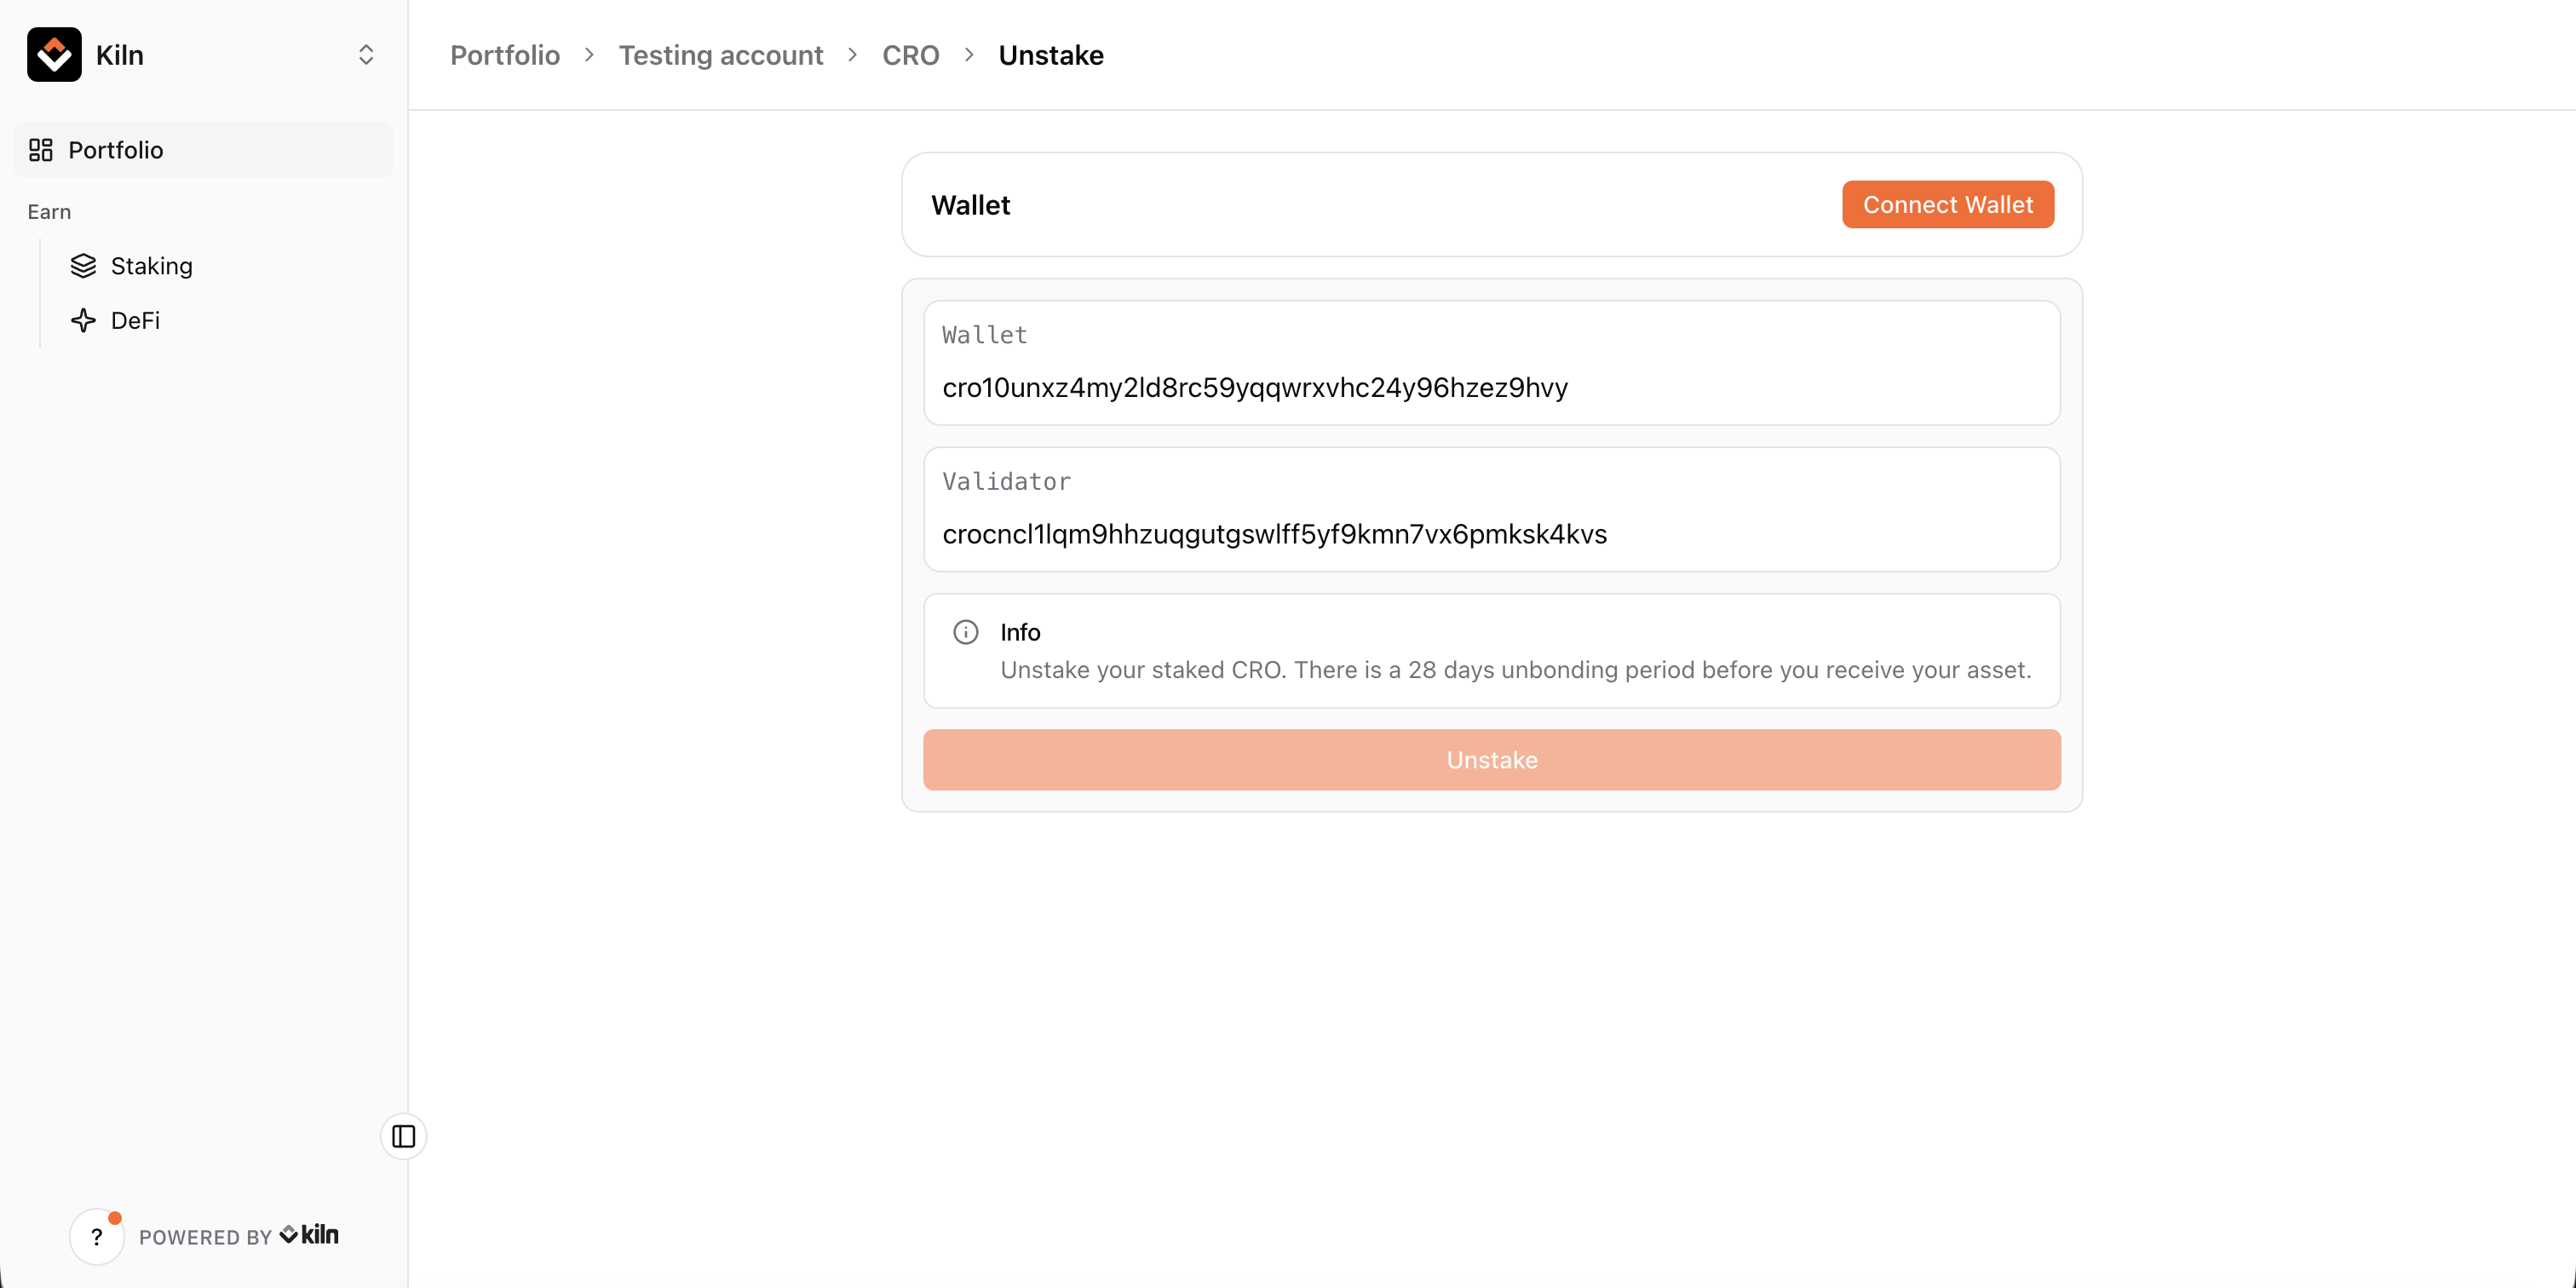The height and width of the screenshot is (1288, 2576).
Task: Open the Portfolio sidebar item
Action: coord(116,150)
